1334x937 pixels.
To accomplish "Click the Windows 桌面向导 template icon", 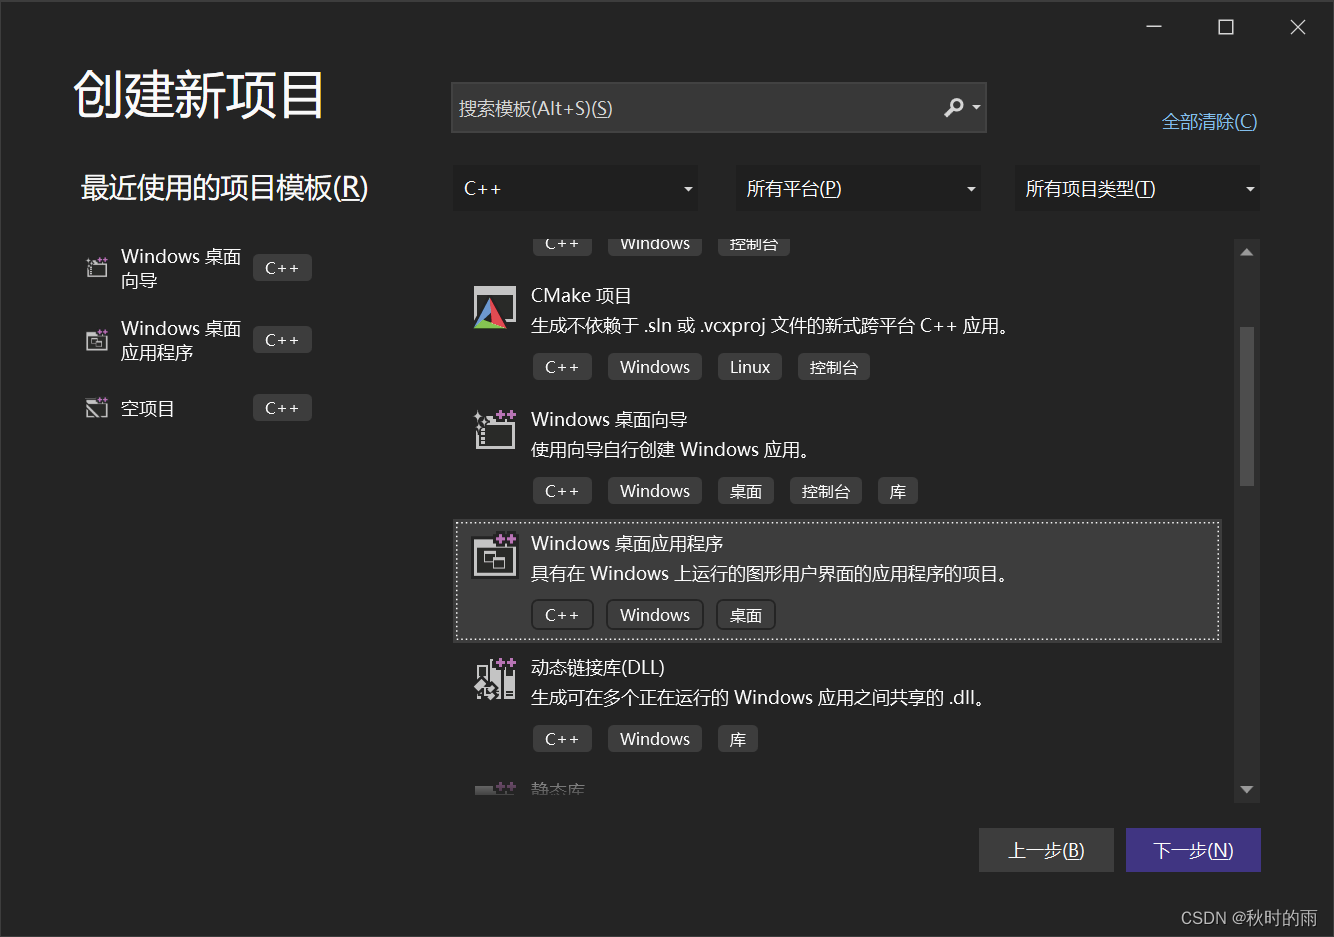I will point(493,430).
